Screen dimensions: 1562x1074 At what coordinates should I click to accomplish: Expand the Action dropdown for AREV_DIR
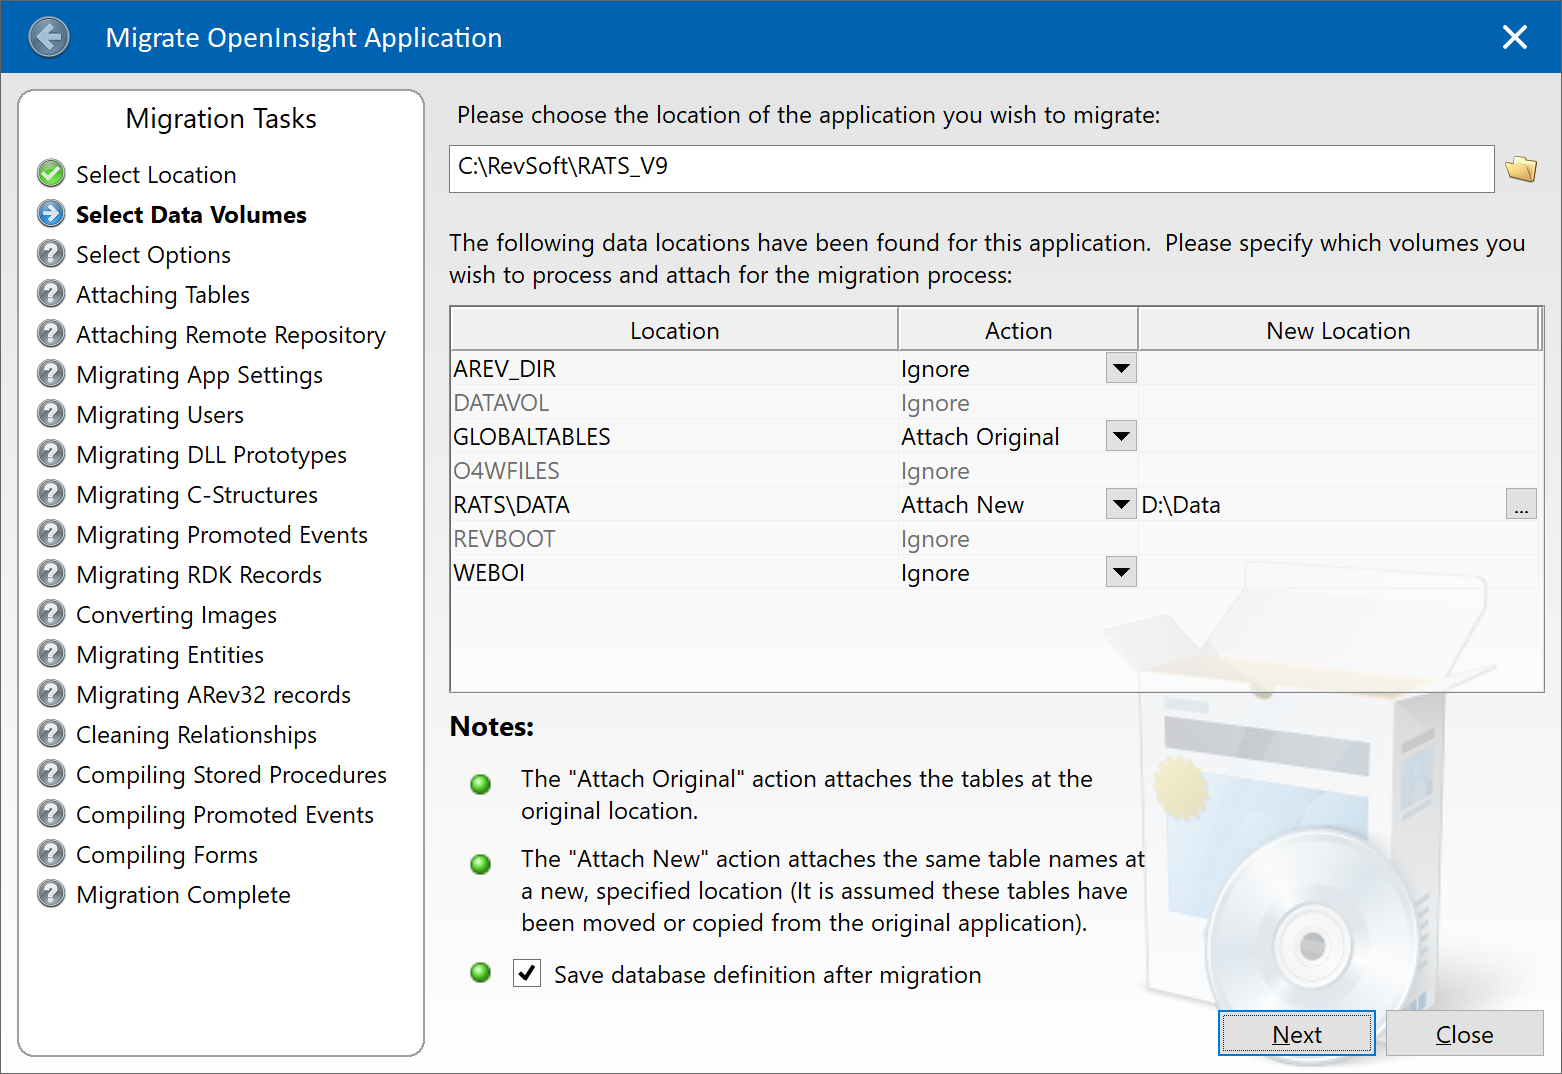pos(1121,369)
